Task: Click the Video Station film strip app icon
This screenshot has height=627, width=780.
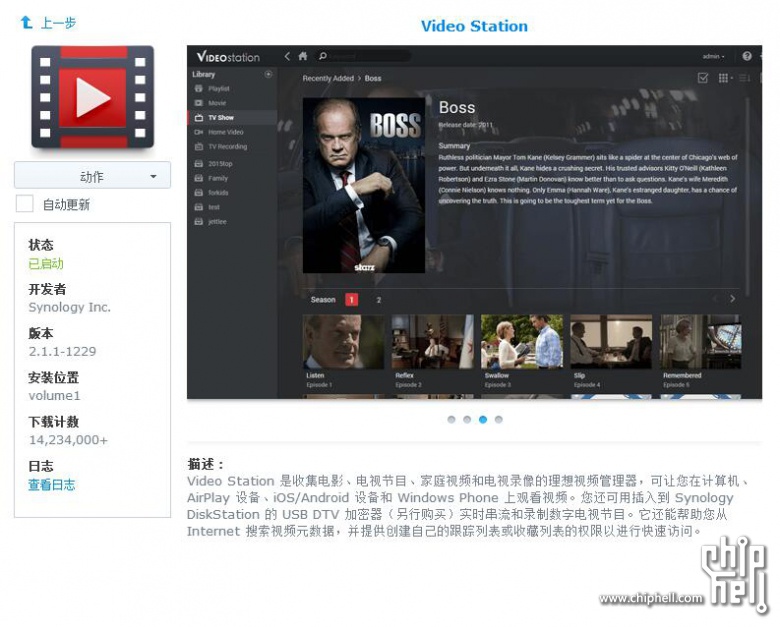Action: [x=93, y=97]
